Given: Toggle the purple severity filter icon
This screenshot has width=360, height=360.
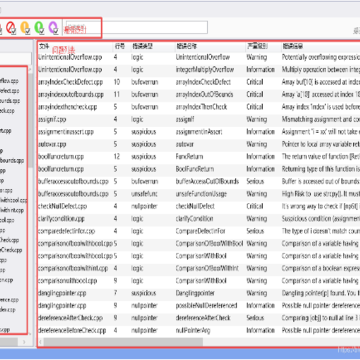Looking at the screenshot, I should 53,27.
